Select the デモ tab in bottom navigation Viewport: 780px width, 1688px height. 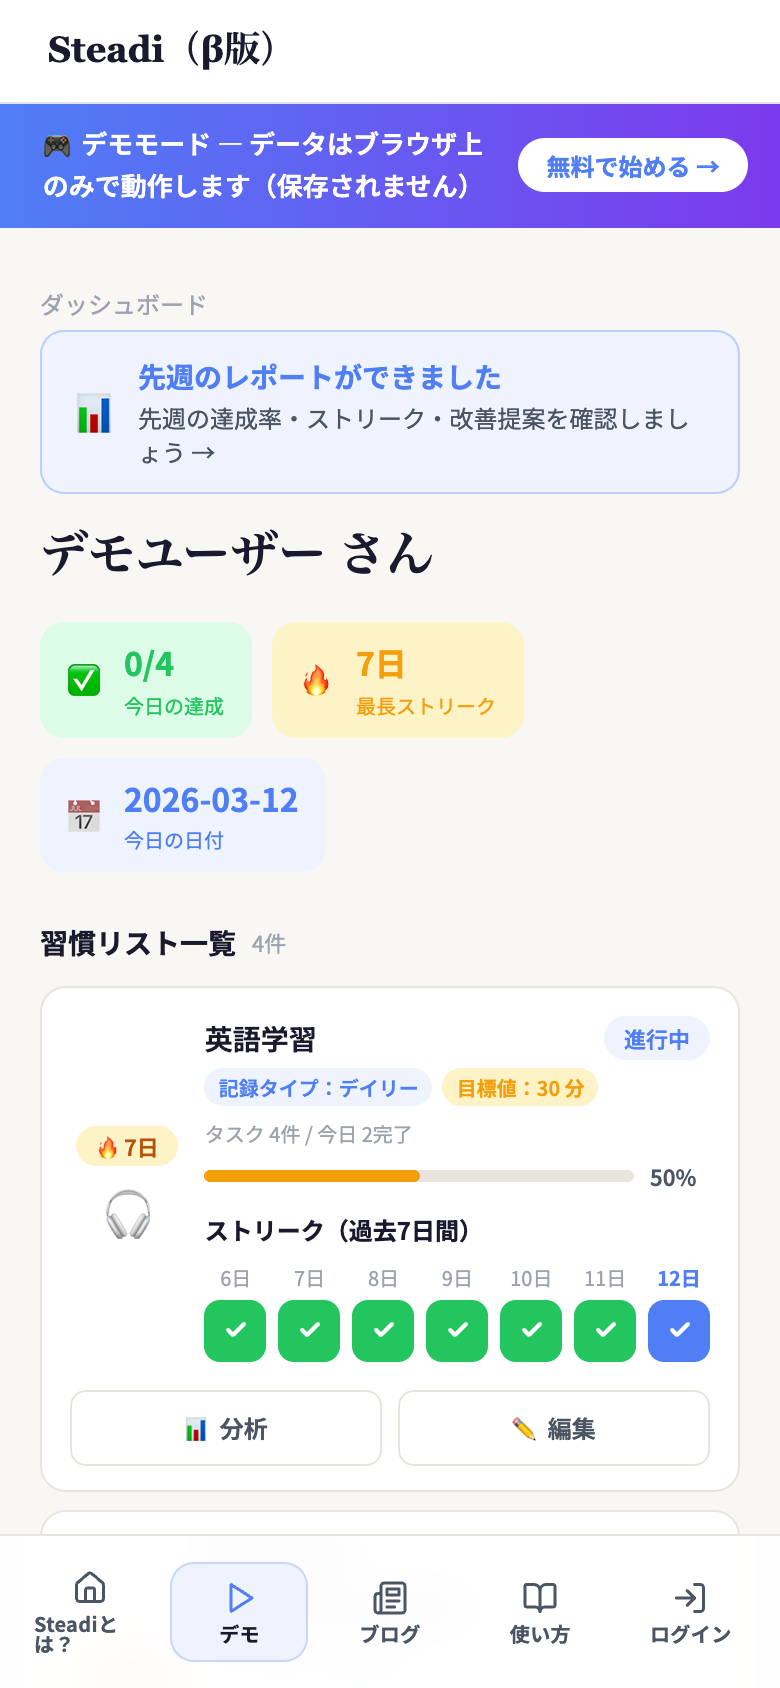[x=239, y=1611]
